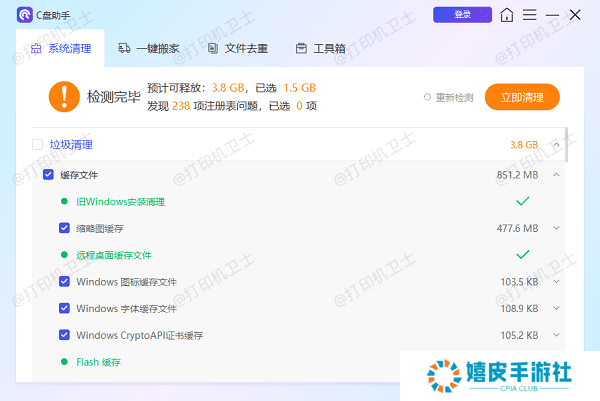Click green checkmark for 远程桌面缓存文件
The image size is (600, 401).
(523, 255)
